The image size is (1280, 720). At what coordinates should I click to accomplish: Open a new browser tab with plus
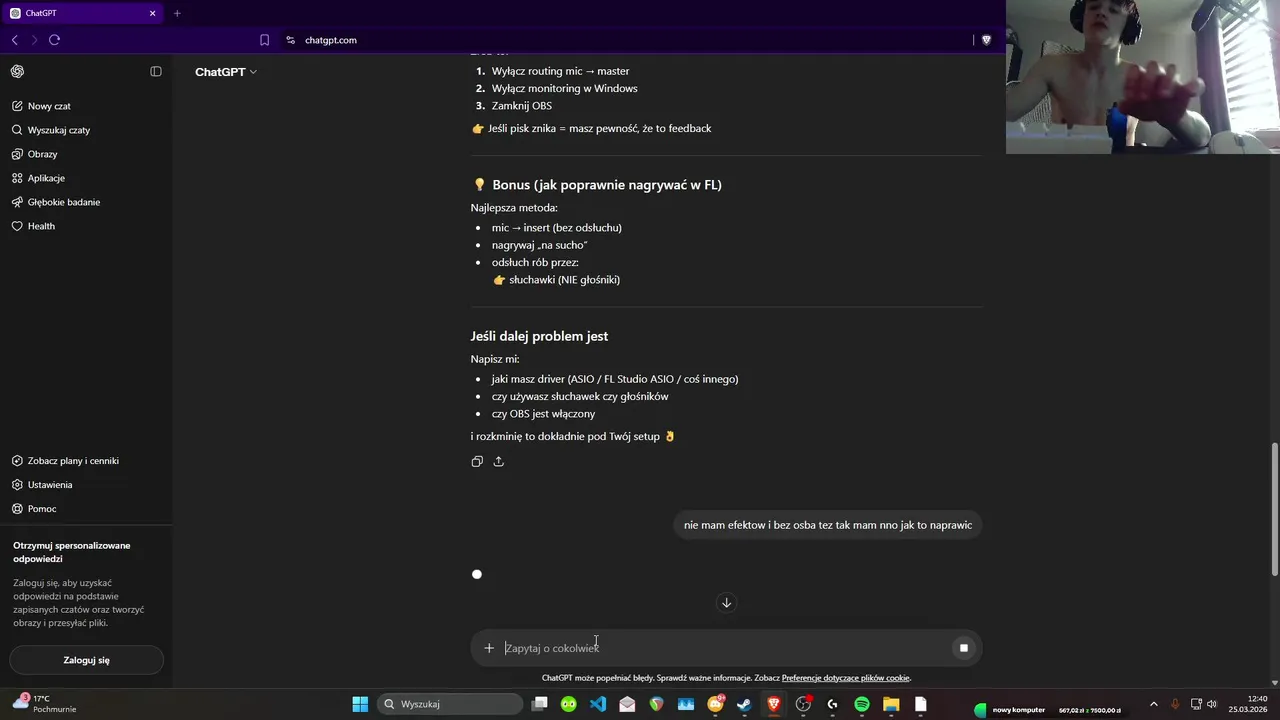[x=177, y=13]
